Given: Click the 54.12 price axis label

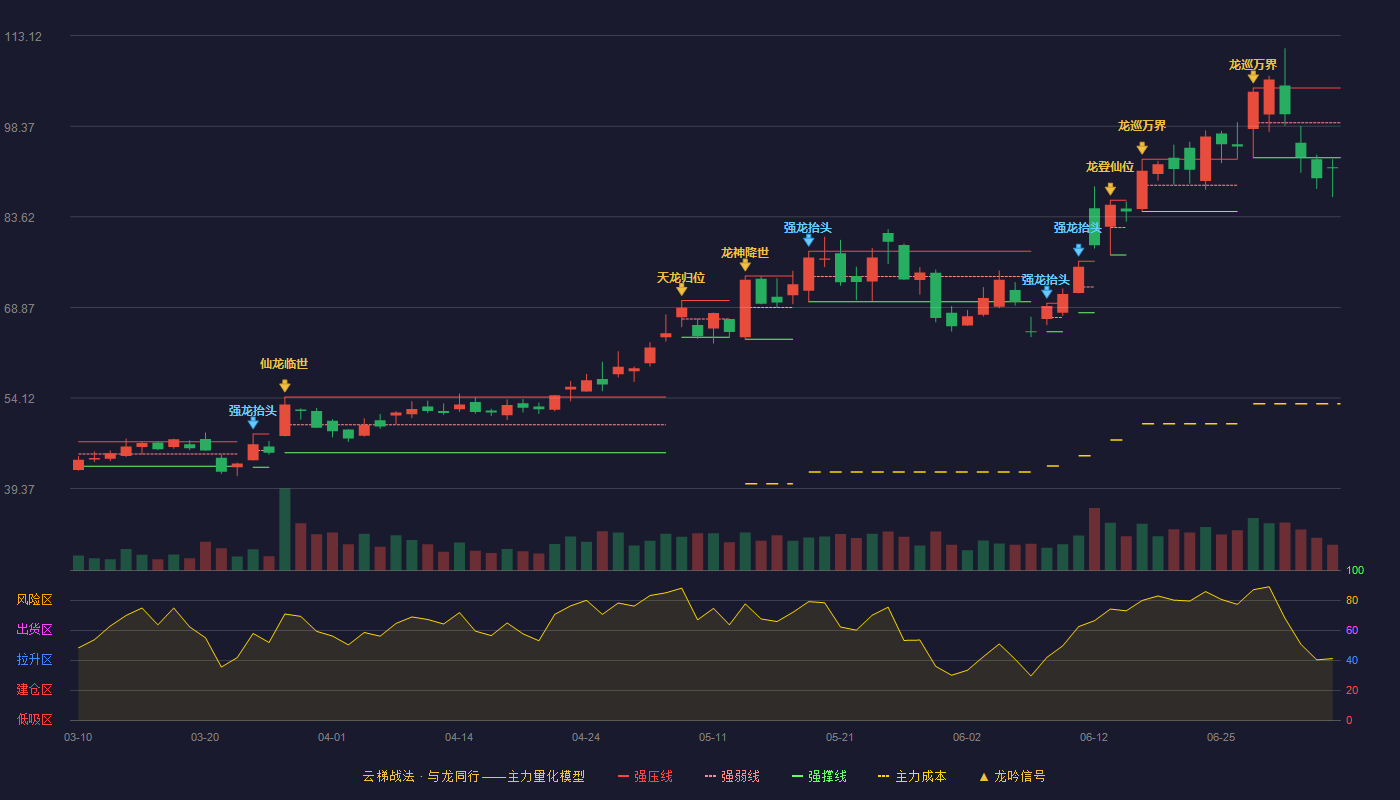Looking at the screenshot, I should [21, 399].
